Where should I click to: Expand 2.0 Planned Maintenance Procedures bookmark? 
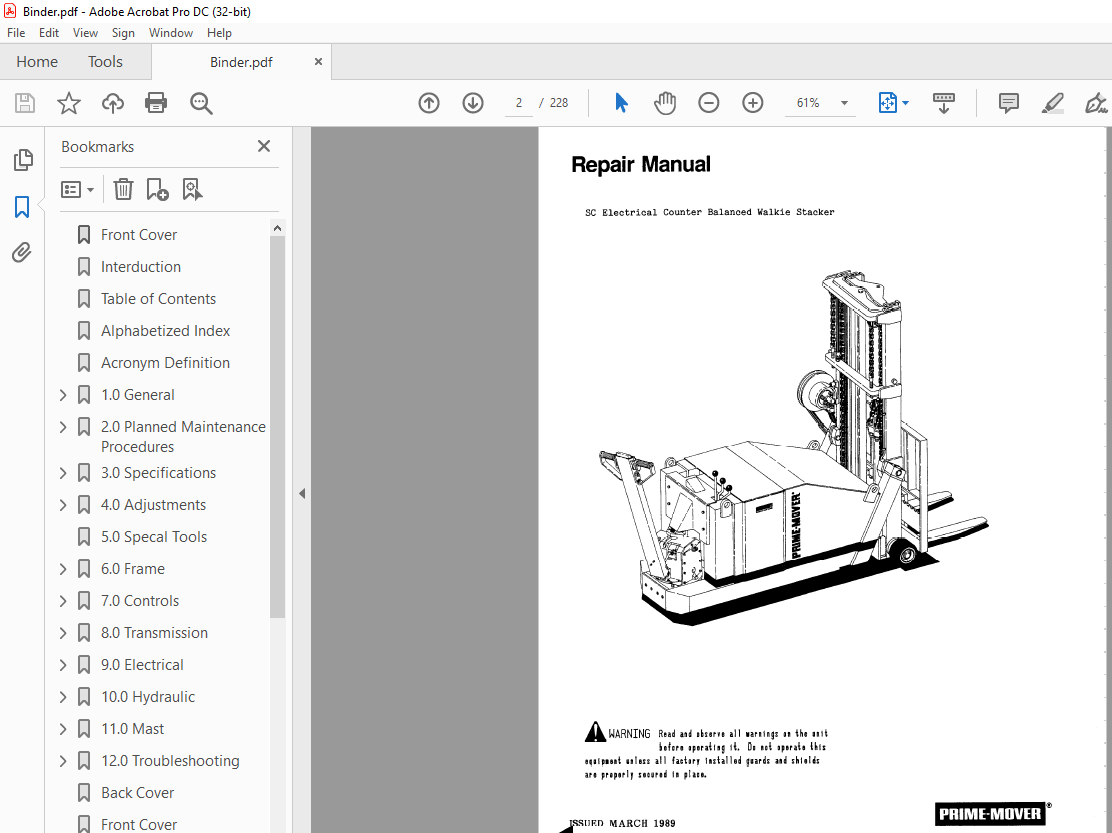click(63, 427)
